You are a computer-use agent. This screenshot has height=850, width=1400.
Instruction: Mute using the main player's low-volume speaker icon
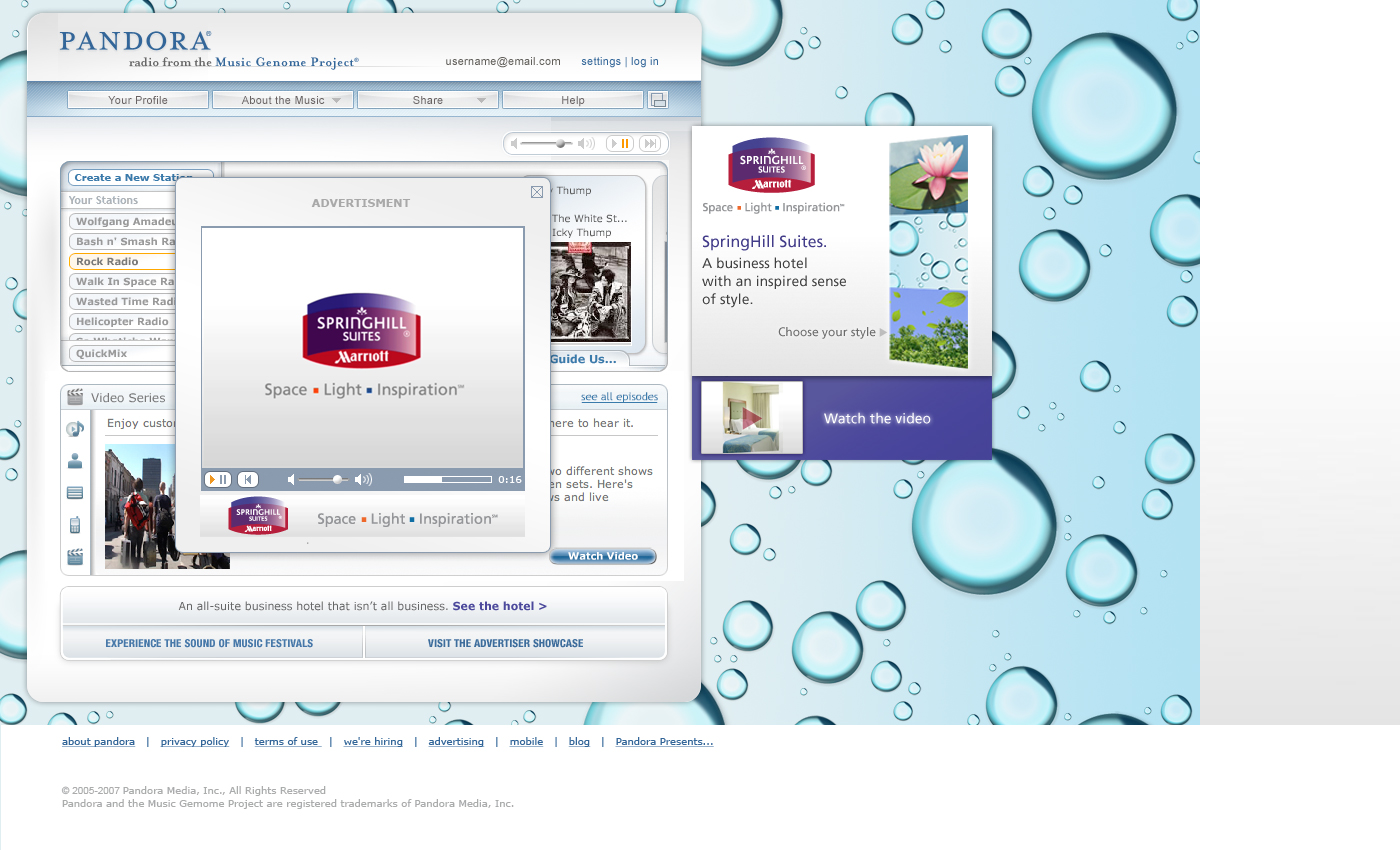[x=514, y=144]
